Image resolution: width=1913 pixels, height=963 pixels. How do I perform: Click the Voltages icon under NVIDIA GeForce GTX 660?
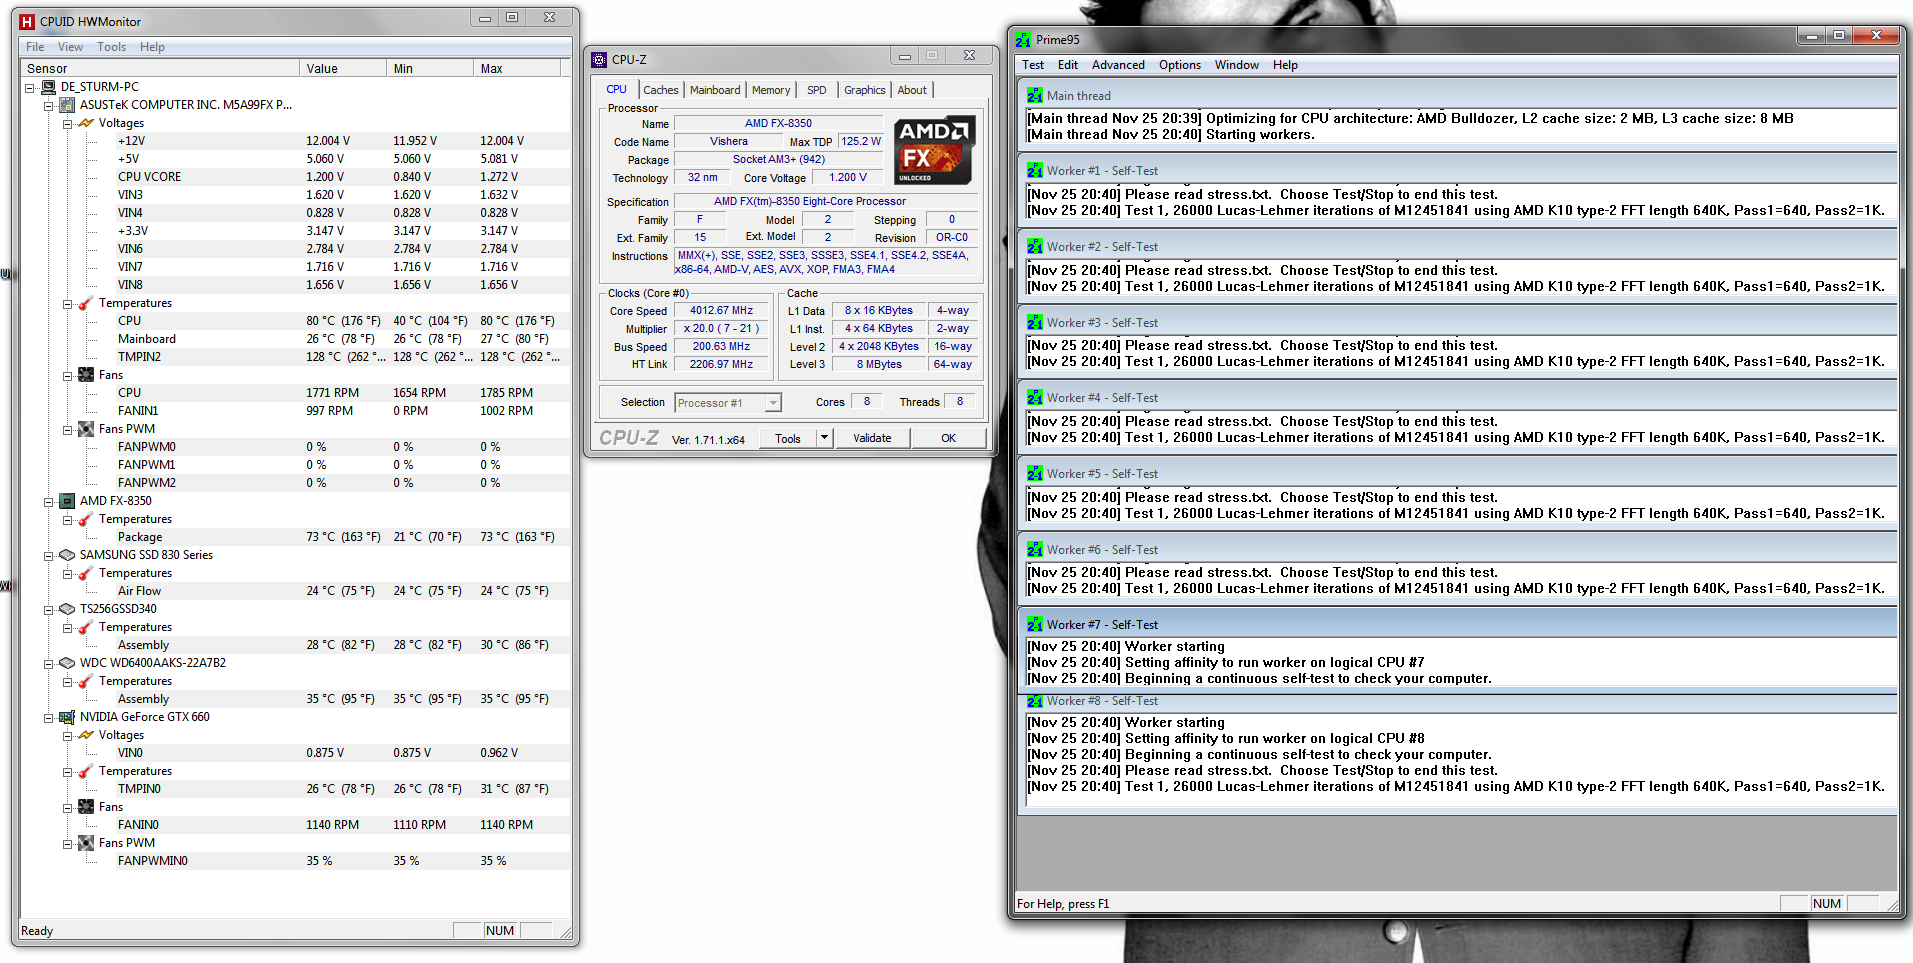pos(86,735)
